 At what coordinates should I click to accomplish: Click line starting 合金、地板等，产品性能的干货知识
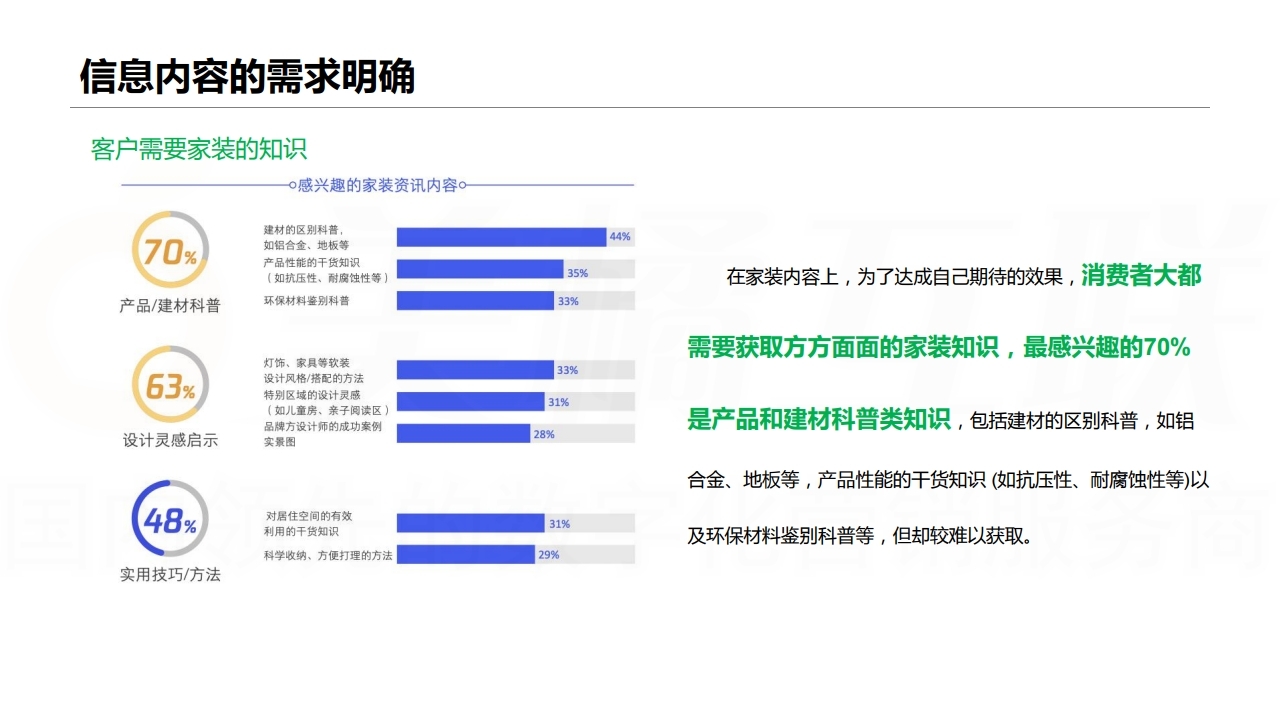tap(948, 479)
